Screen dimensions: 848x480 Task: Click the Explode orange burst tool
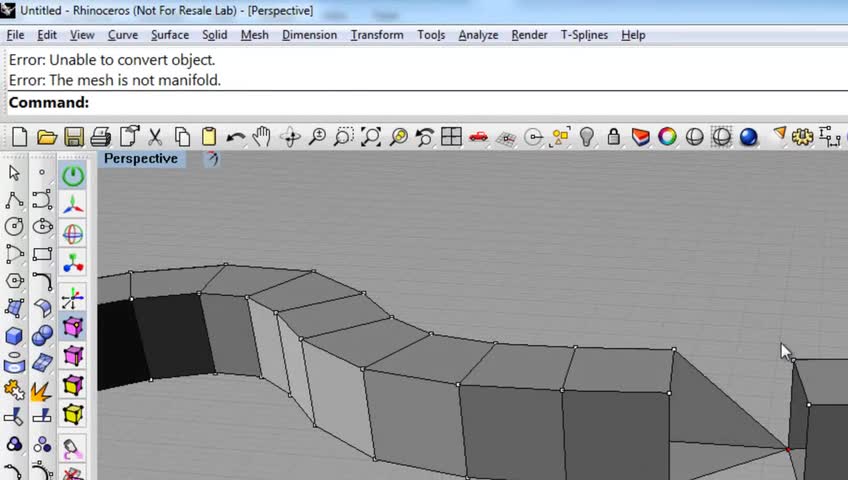coord(41,390)
